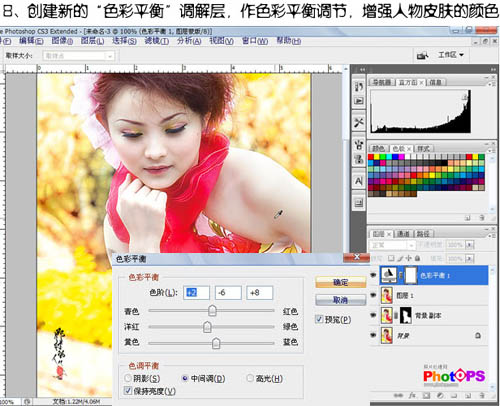Click the add layer style fx icon
500x406 pixels.
pos(412,395)
